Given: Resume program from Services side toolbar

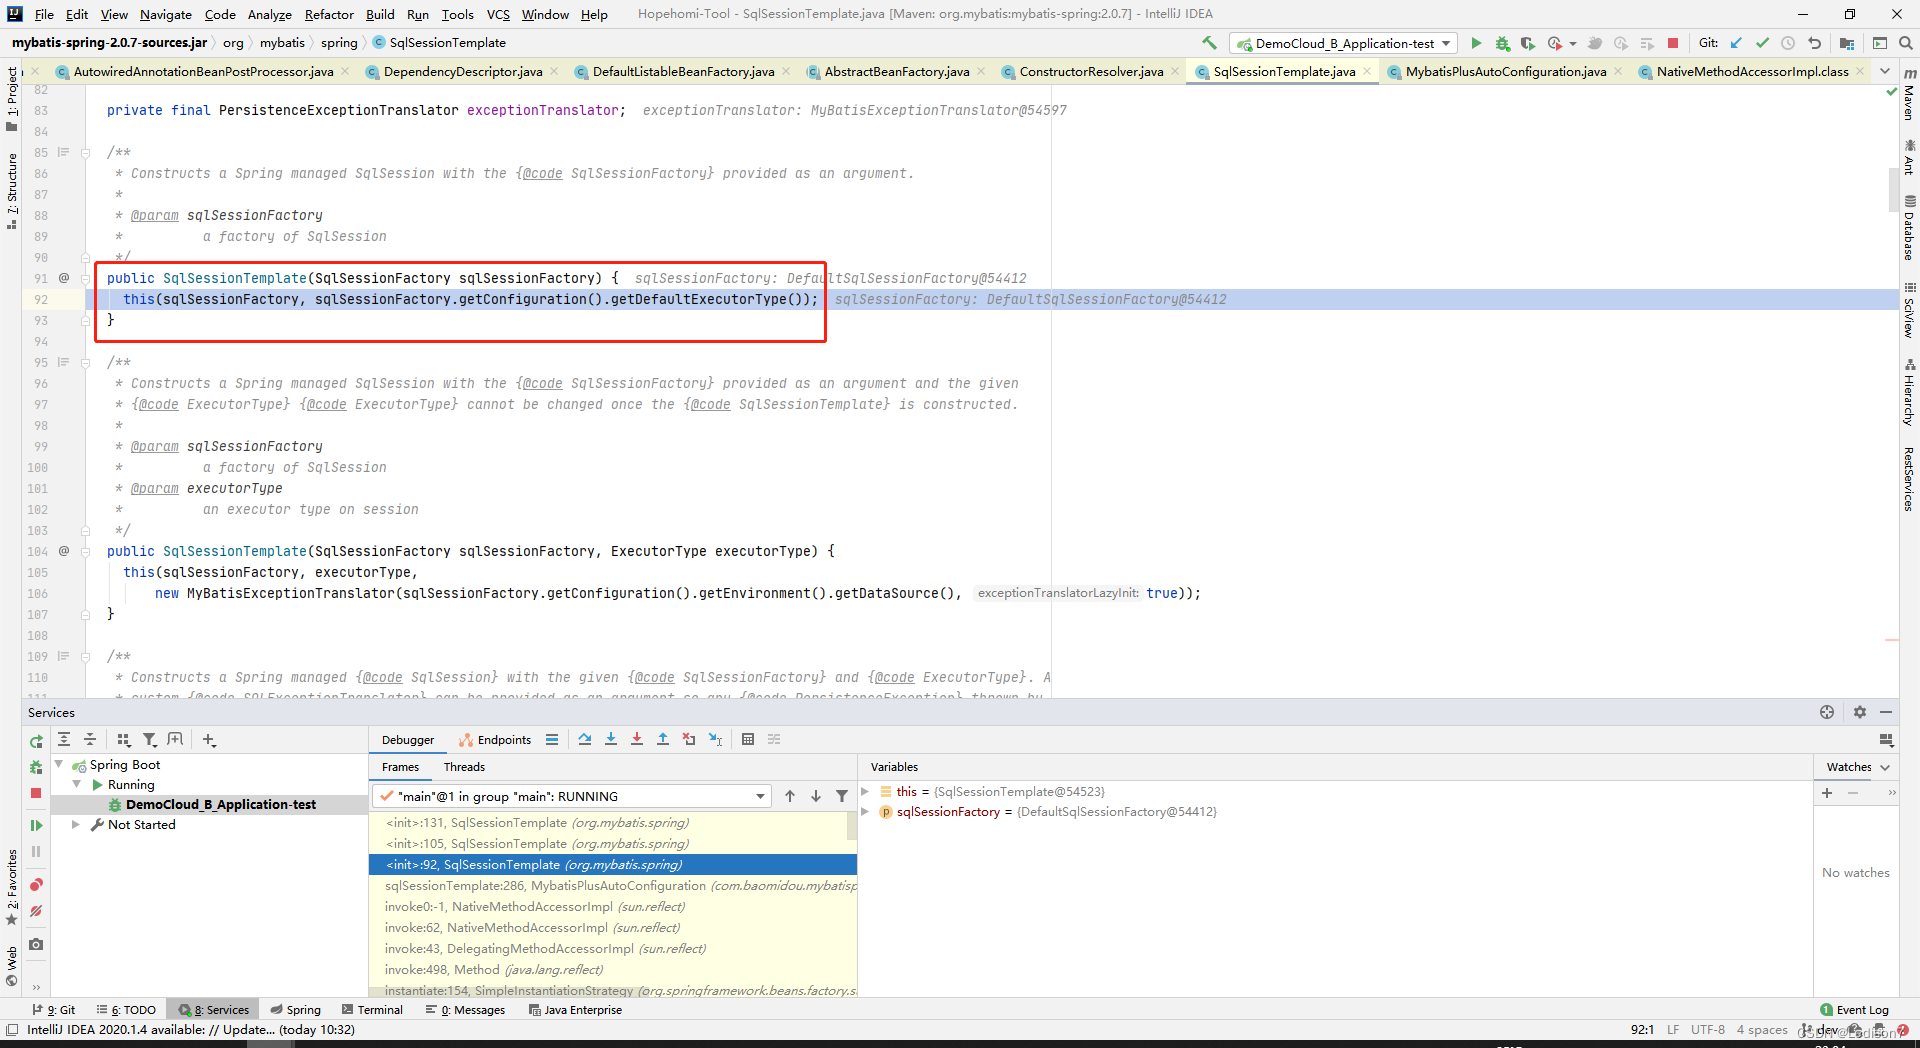Looking at the screenshot, I should pyautogui.click(x=36, y=825).
